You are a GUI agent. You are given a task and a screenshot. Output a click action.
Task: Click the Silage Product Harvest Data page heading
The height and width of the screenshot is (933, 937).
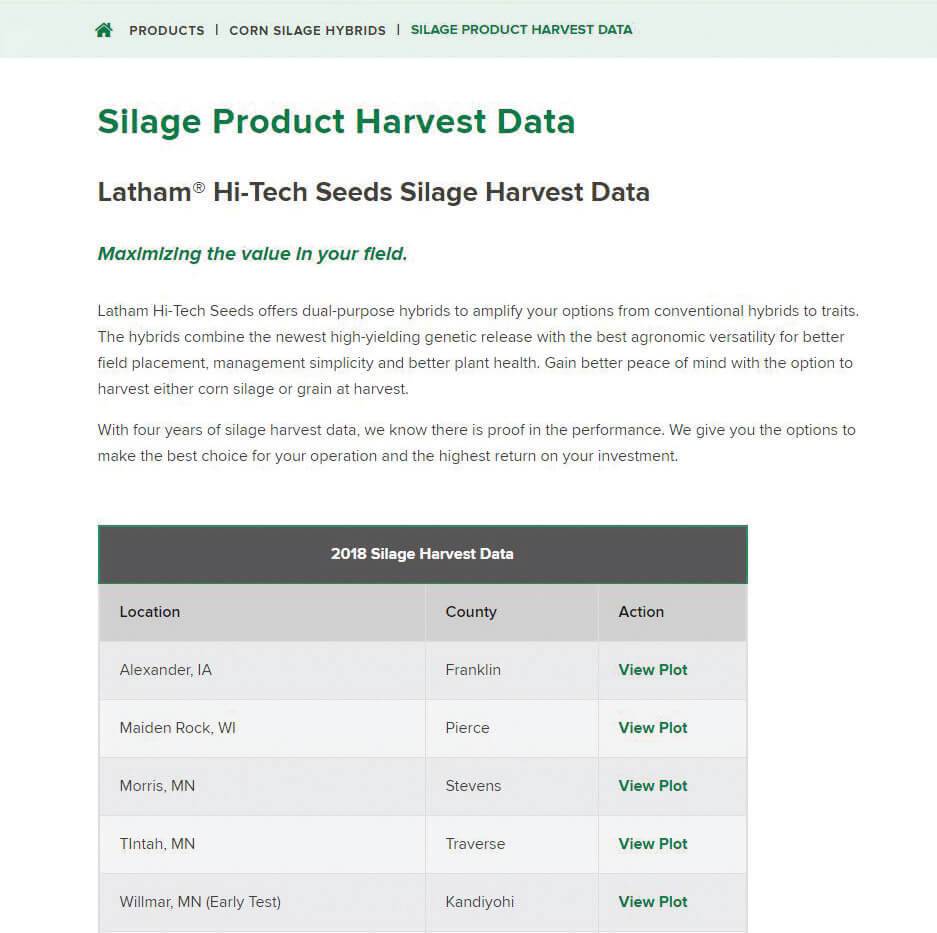click(x=336, y=122)
